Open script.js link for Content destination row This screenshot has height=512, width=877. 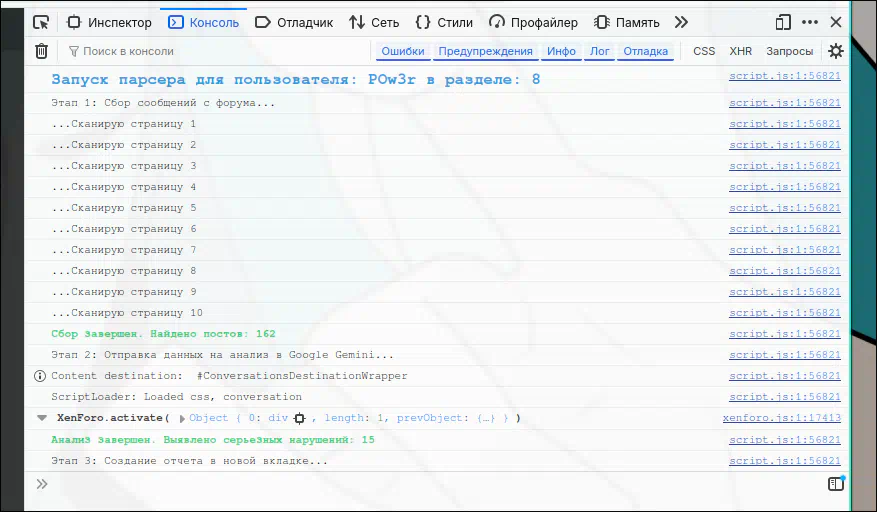(785, 376)
